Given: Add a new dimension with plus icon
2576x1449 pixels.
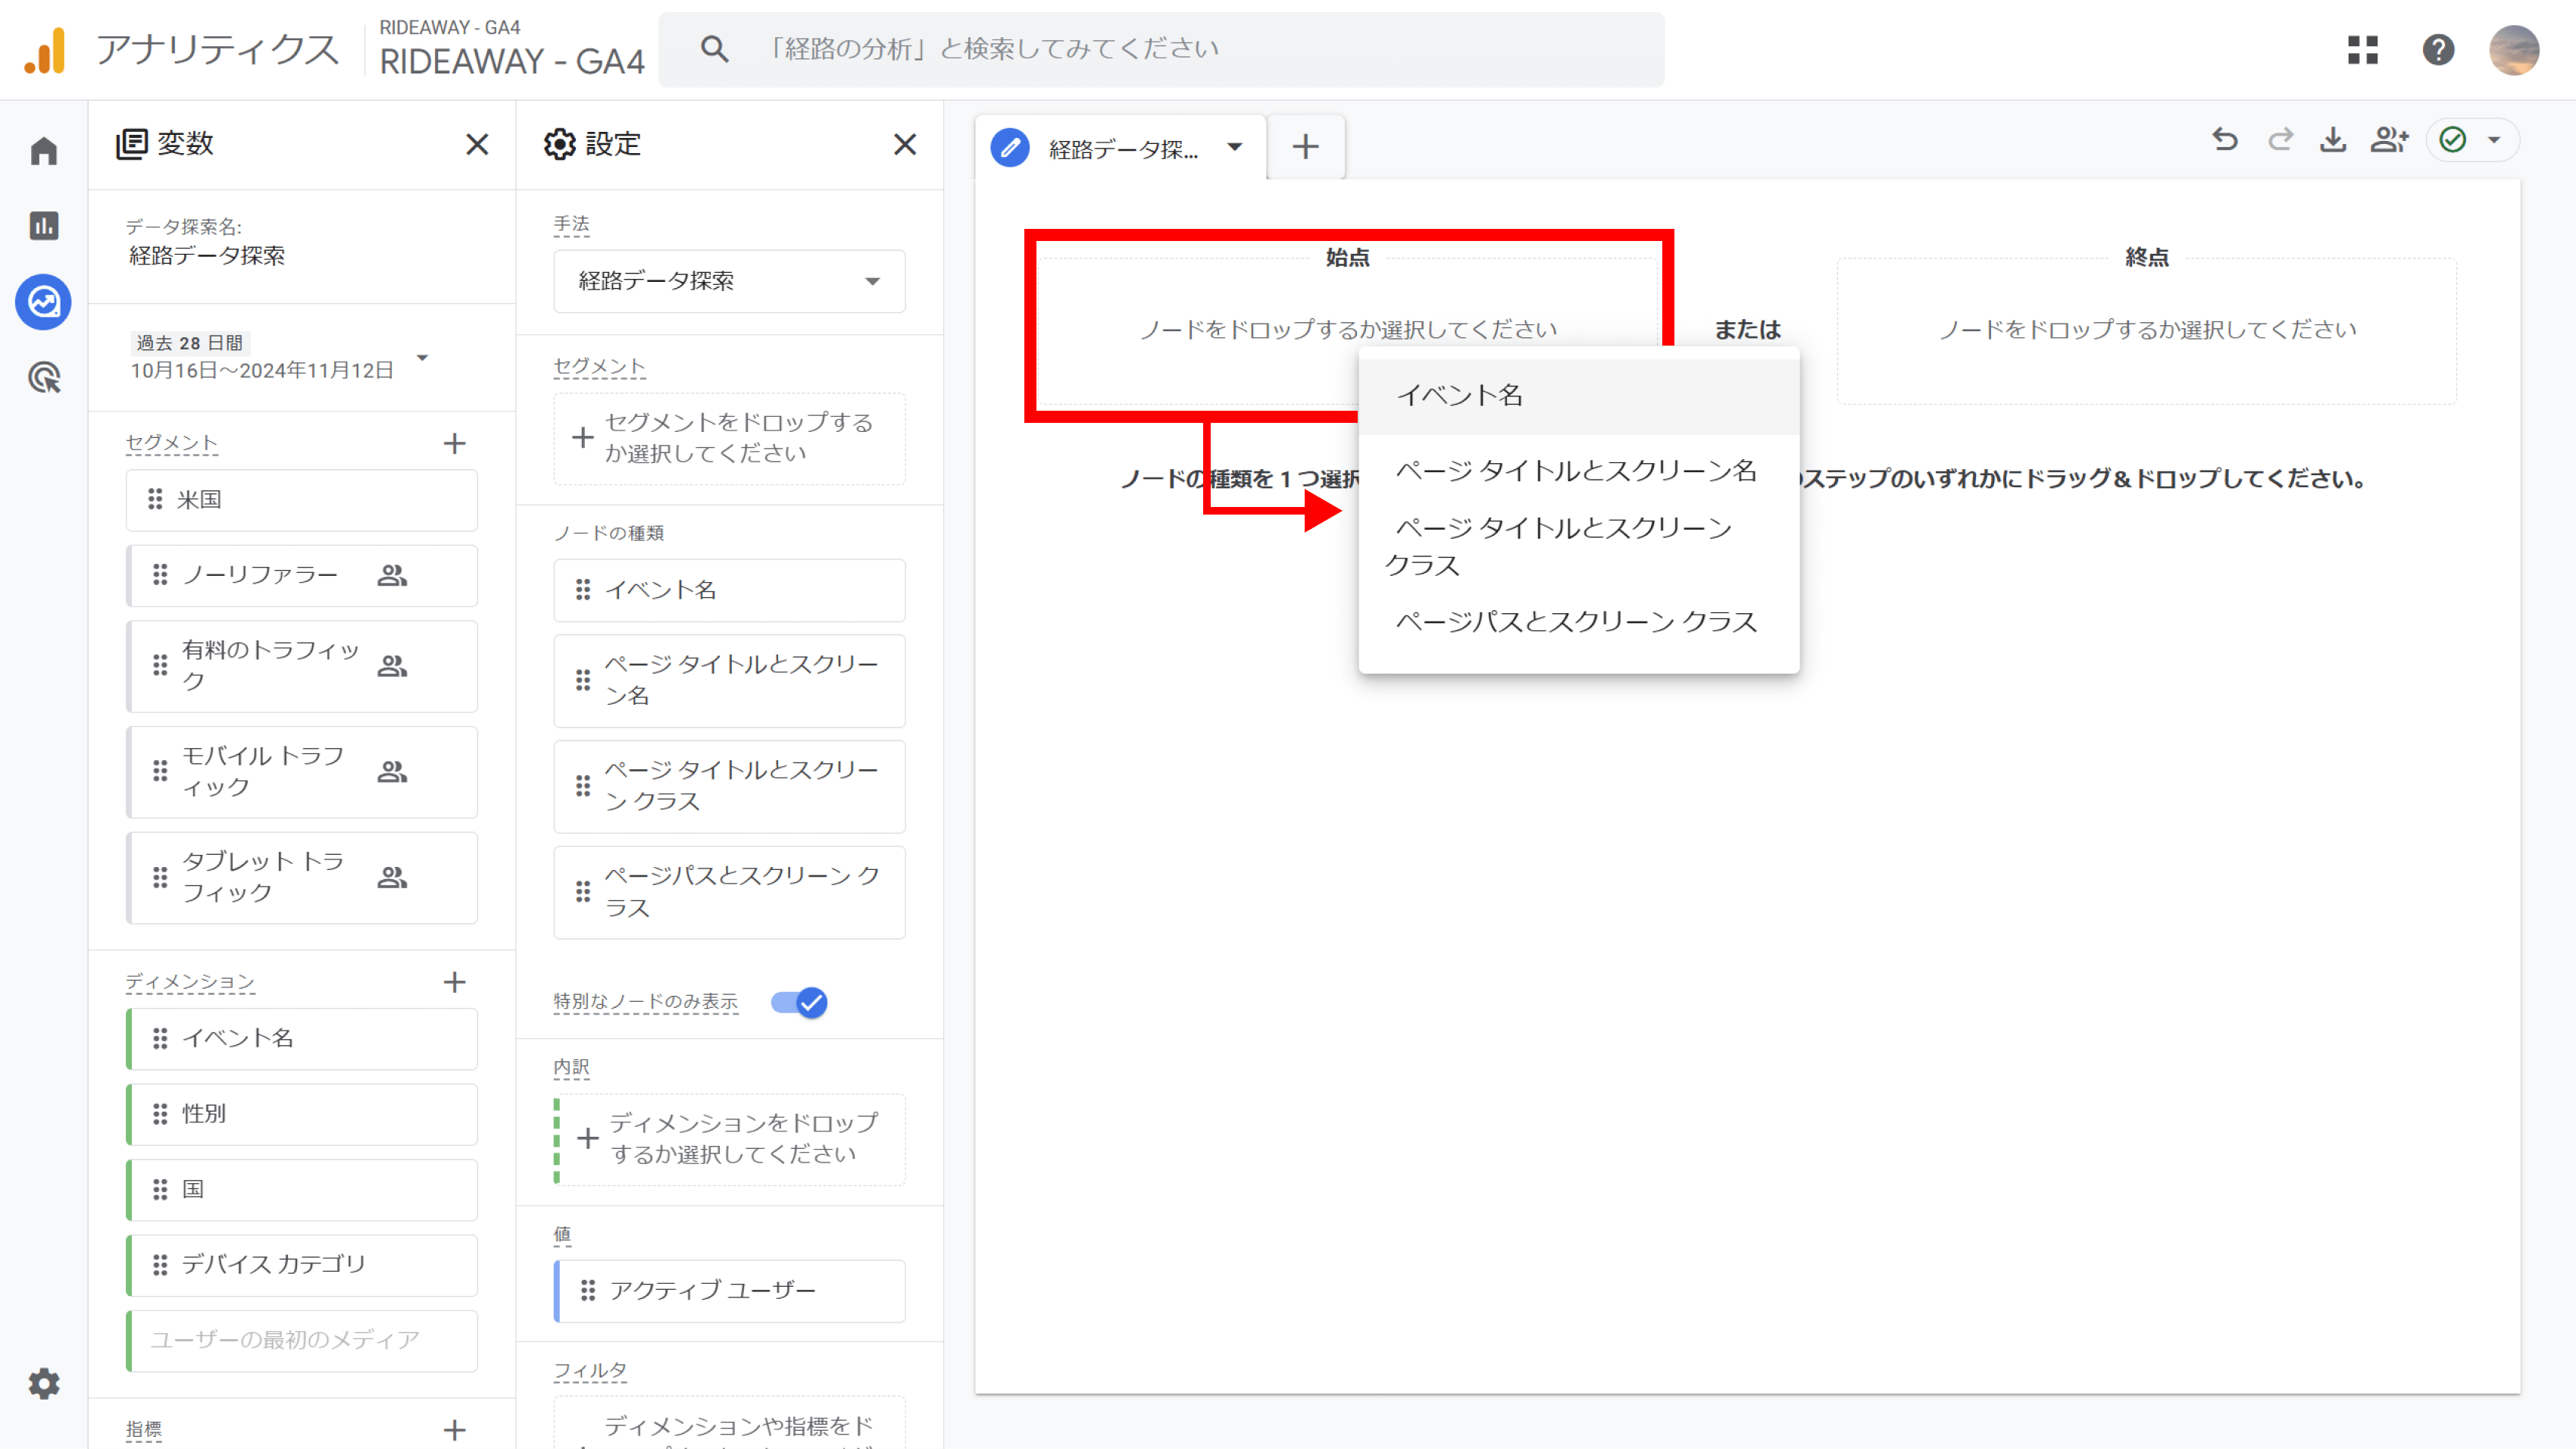Looking at the screenshot, I should pos(455,982).
